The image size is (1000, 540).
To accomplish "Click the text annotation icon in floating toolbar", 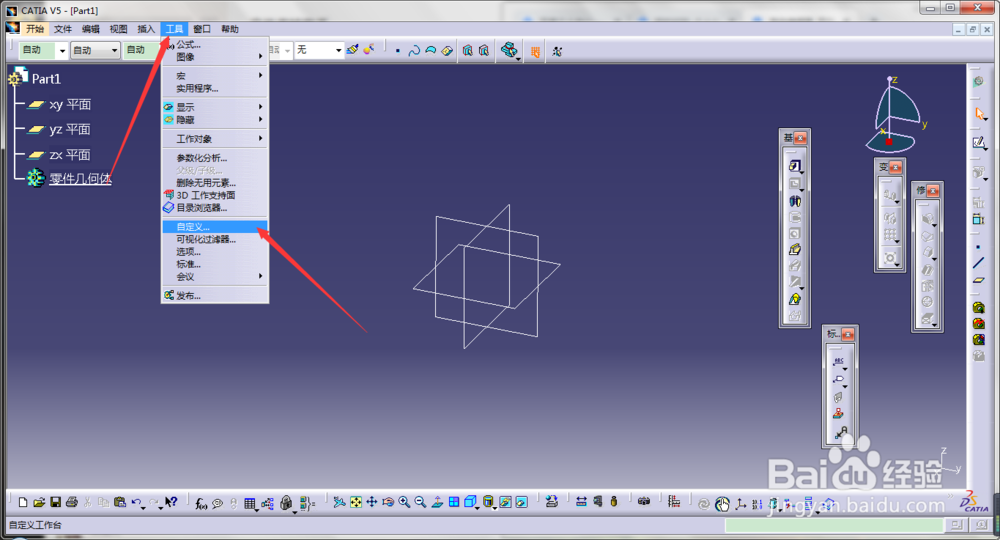I will click(x=838, y=362).
